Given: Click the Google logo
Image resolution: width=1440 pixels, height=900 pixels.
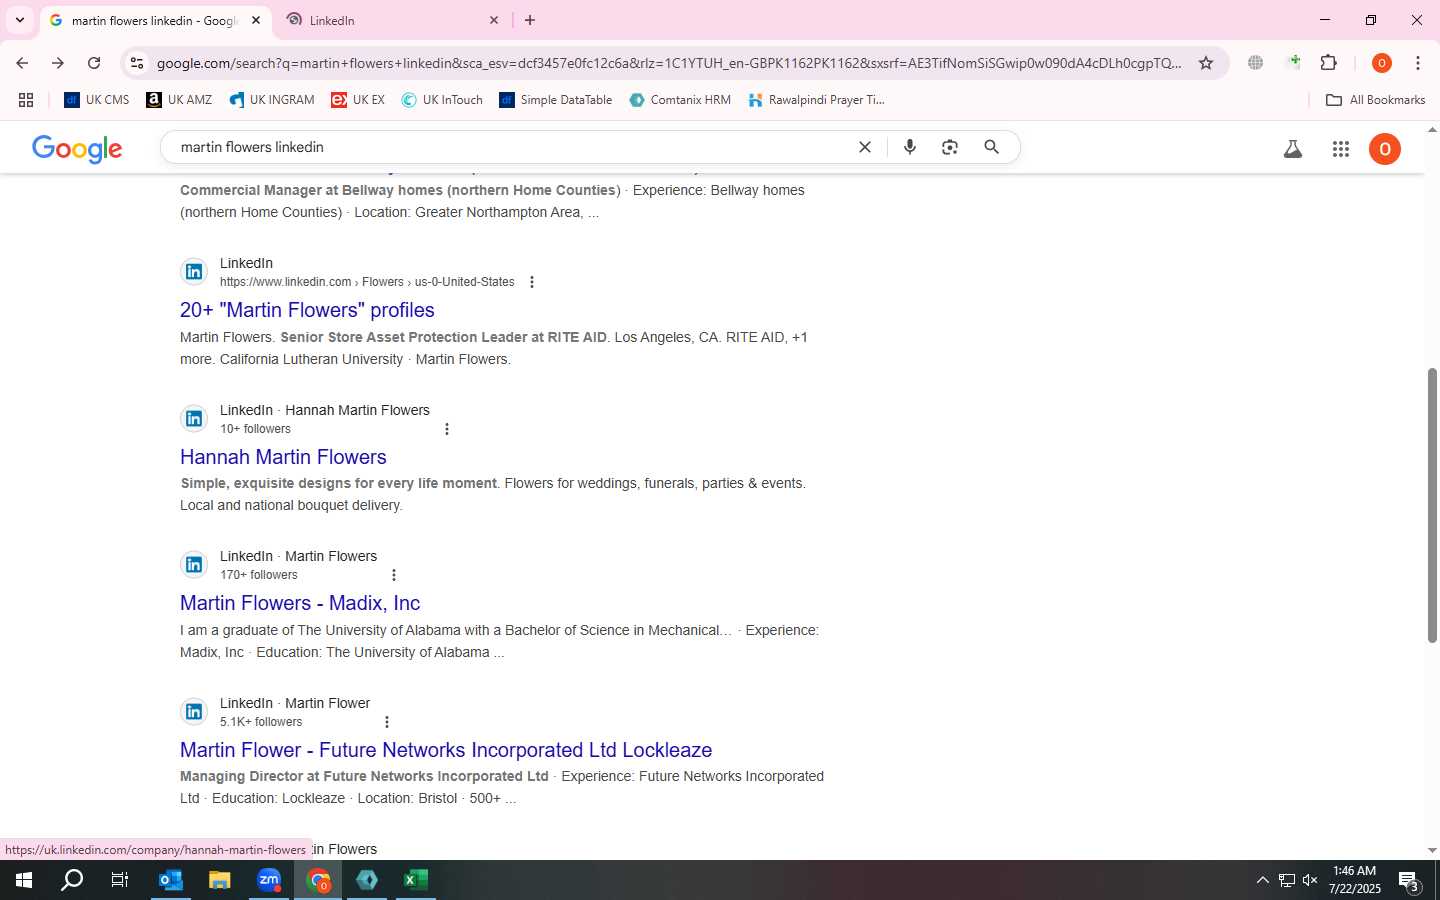Looking at the screenshot, I should pos(77,149).
